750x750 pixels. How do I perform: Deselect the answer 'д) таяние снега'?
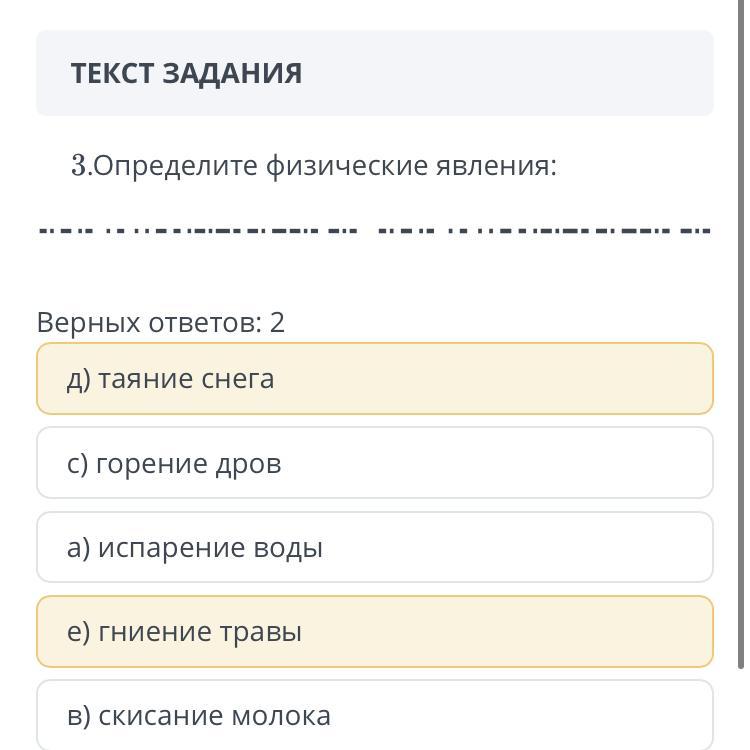(x=374, y=379)
